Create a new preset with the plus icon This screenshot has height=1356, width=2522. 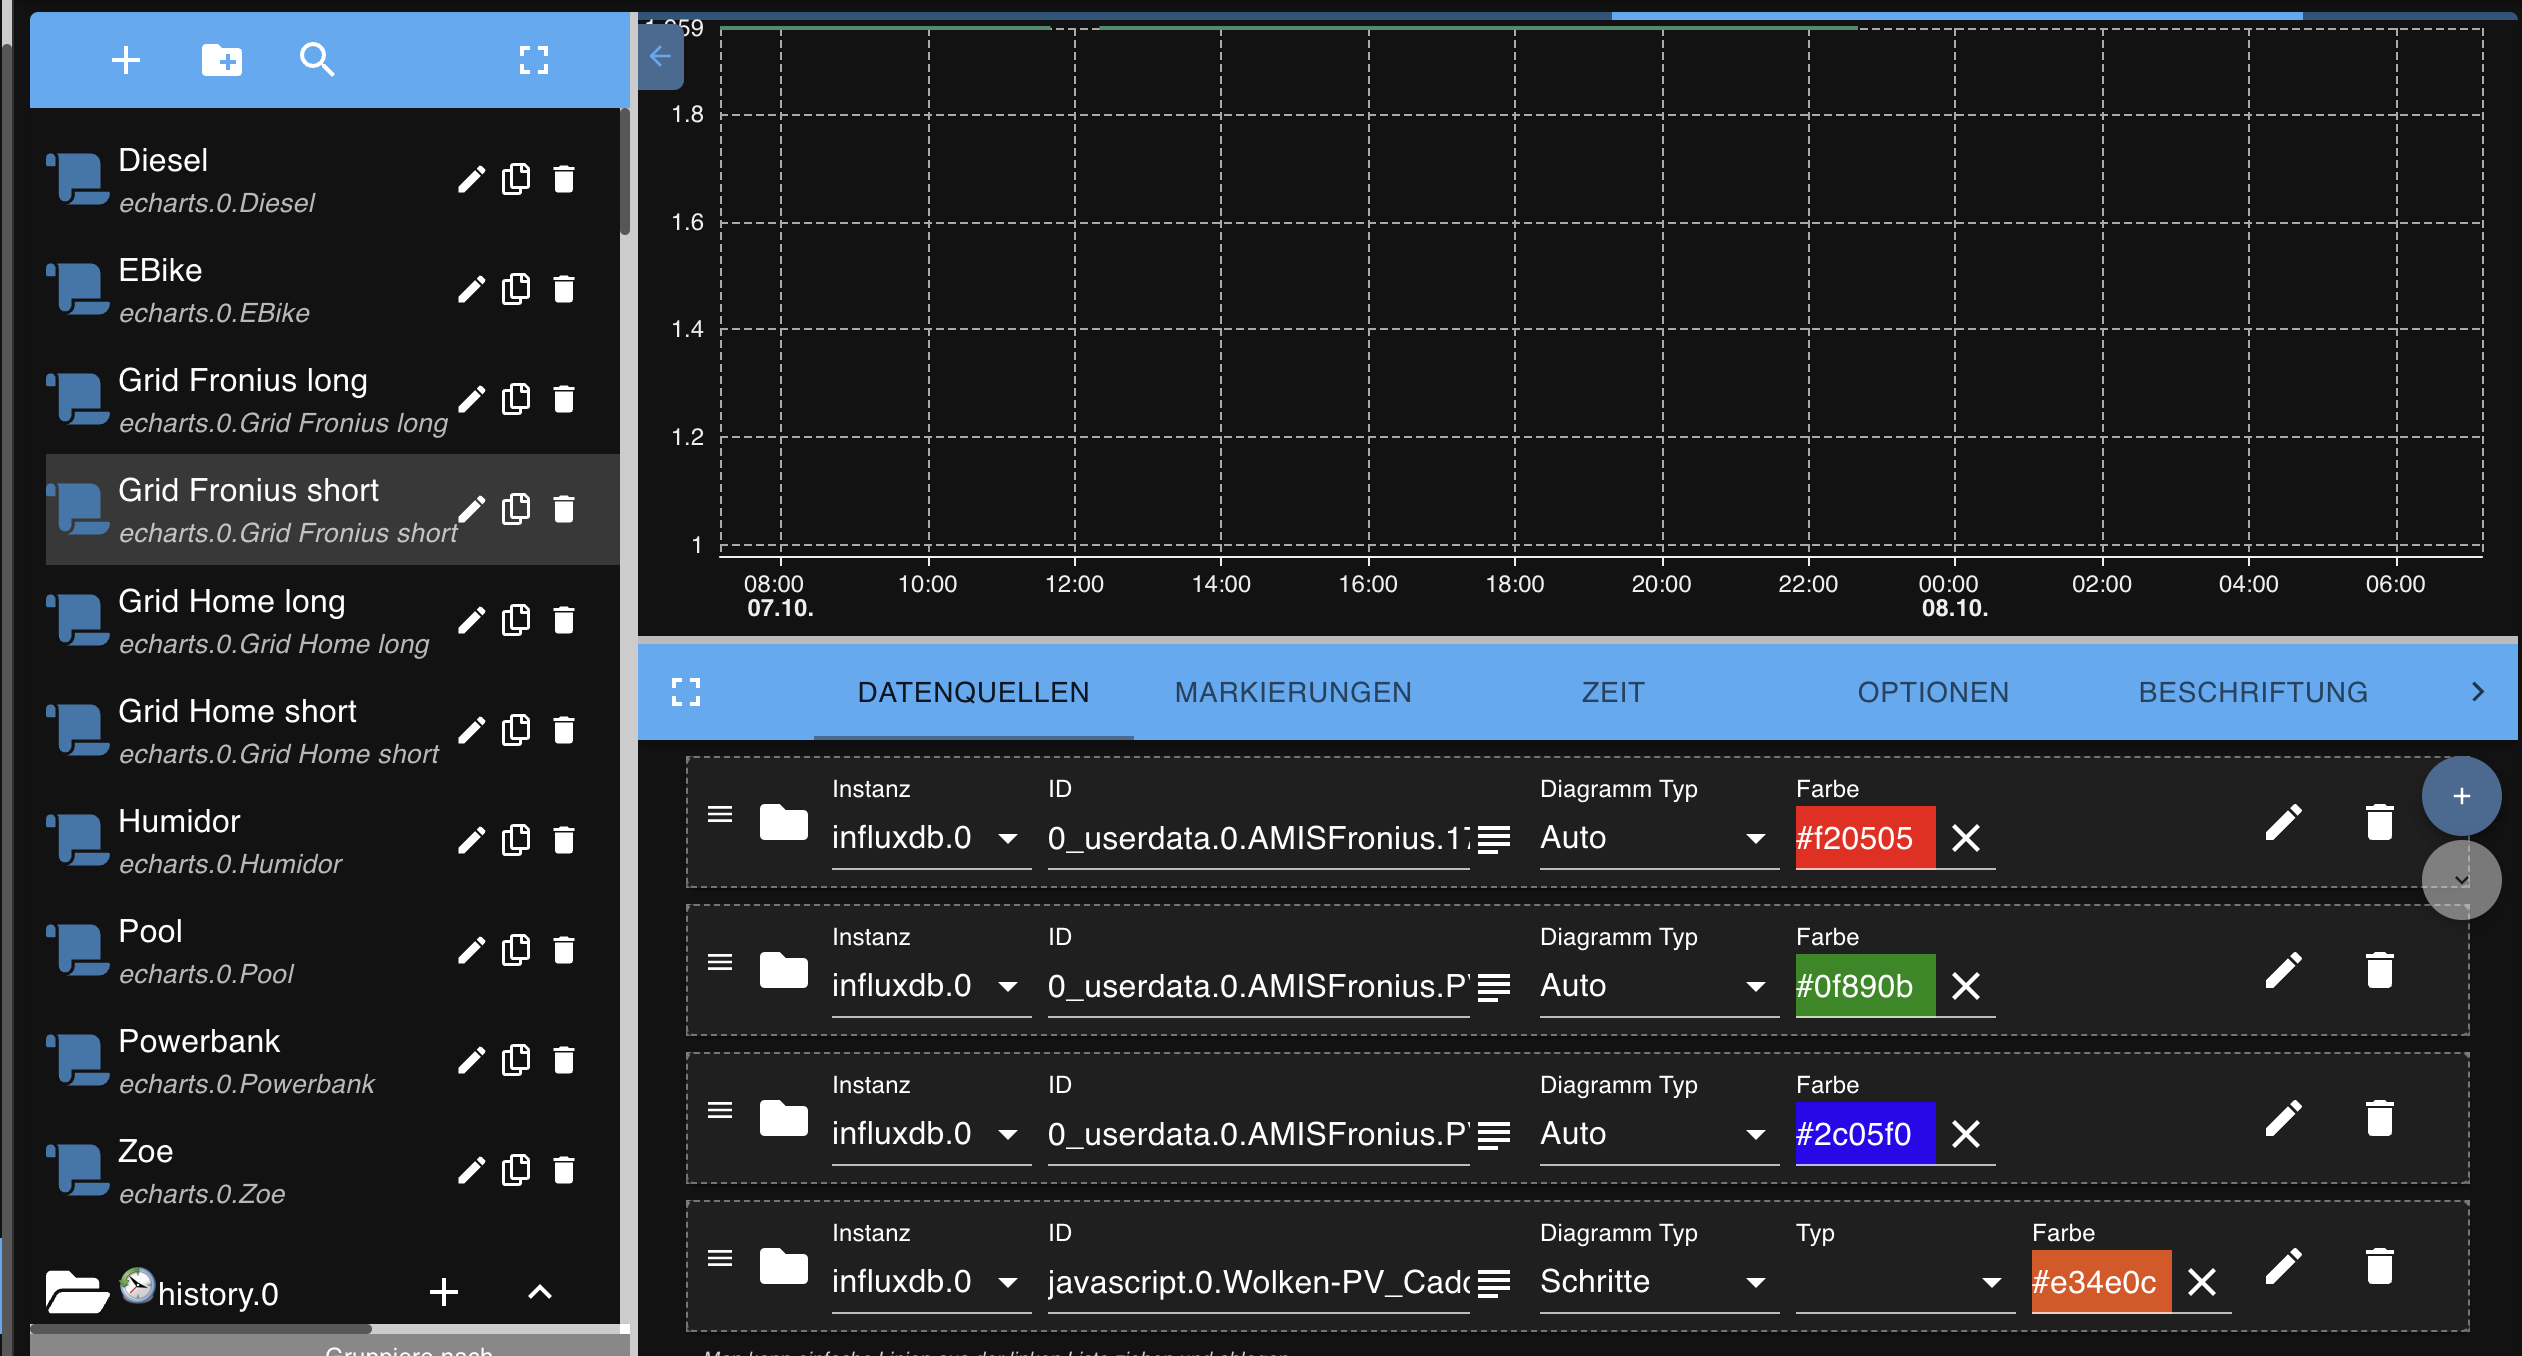pos(126,60)
